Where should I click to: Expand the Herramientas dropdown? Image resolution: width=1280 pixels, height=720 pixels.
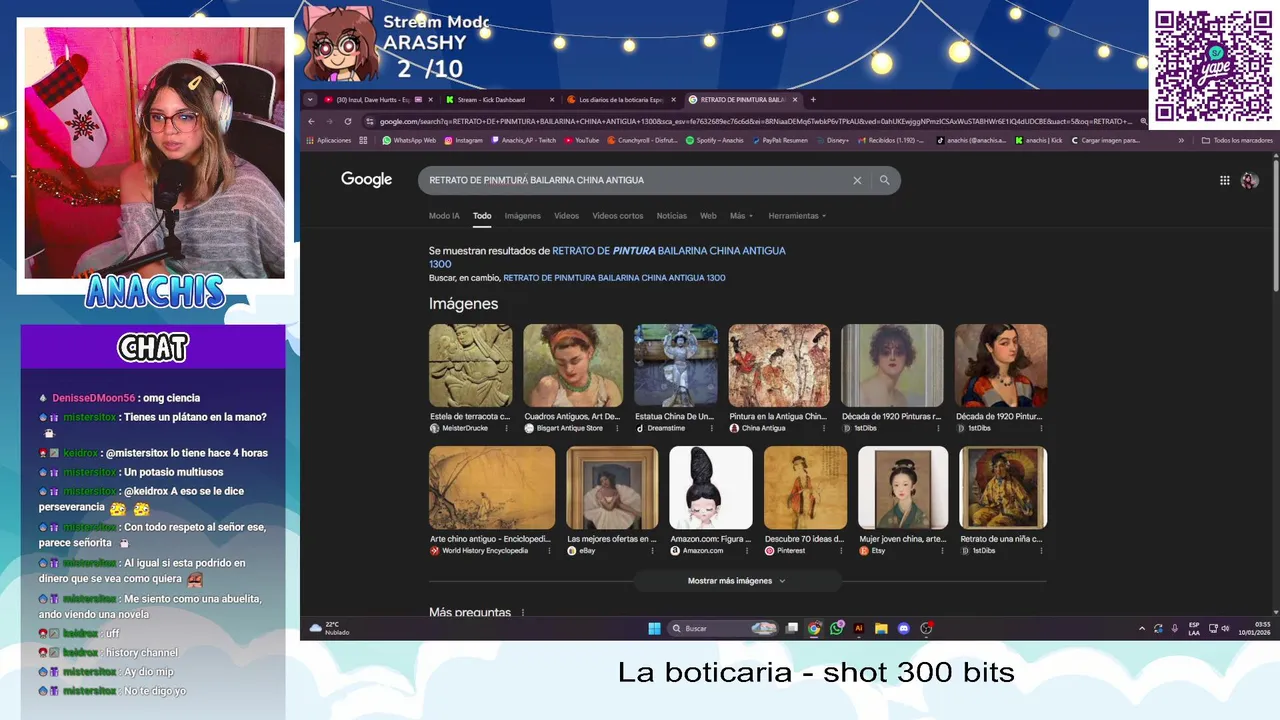click(797, 216)
